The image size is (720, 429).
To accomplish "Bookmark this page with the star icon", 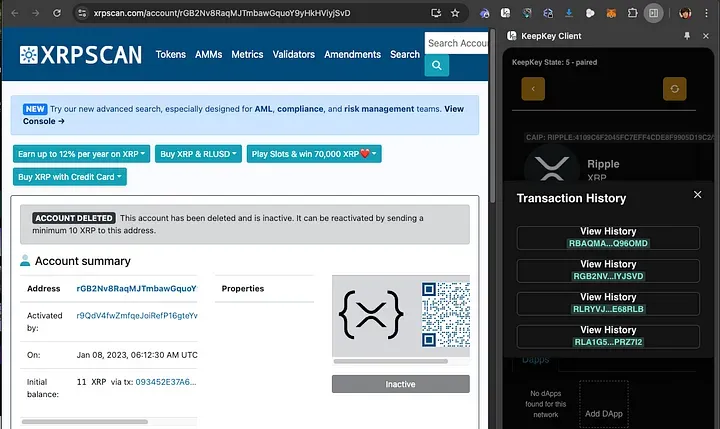I will (455, 13).
